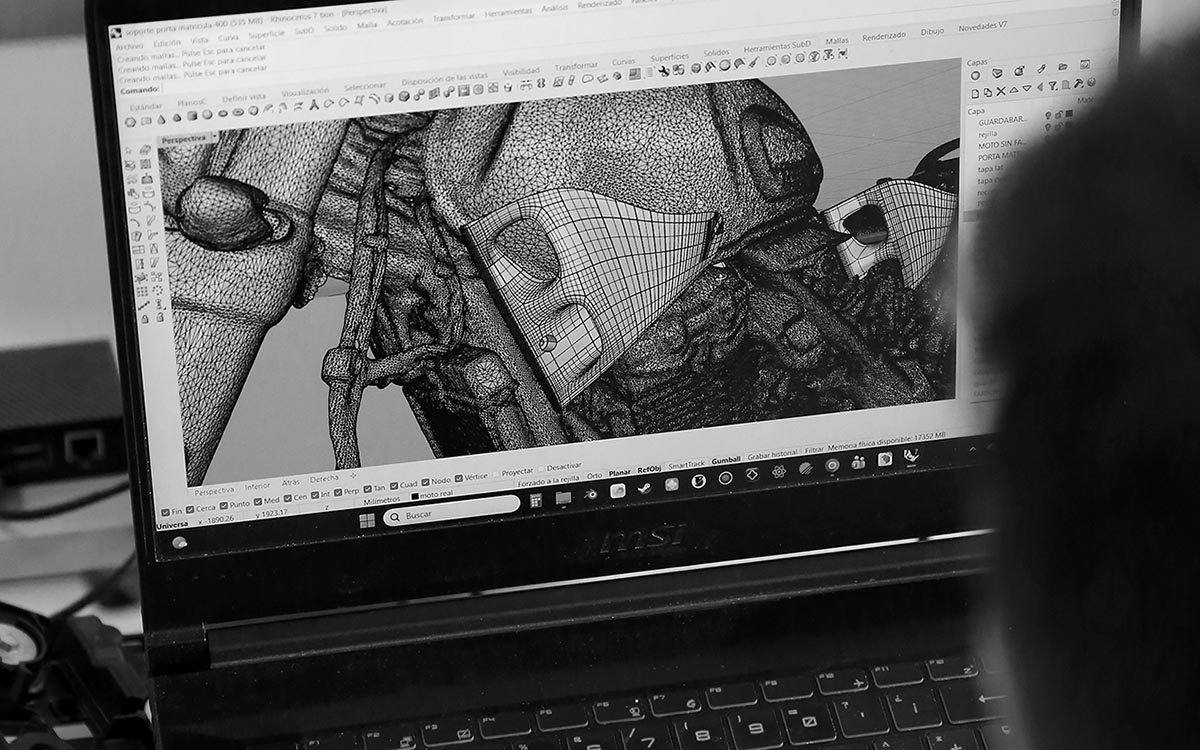
Task: Select the cylinder solid tool icon
Action: 192,116
